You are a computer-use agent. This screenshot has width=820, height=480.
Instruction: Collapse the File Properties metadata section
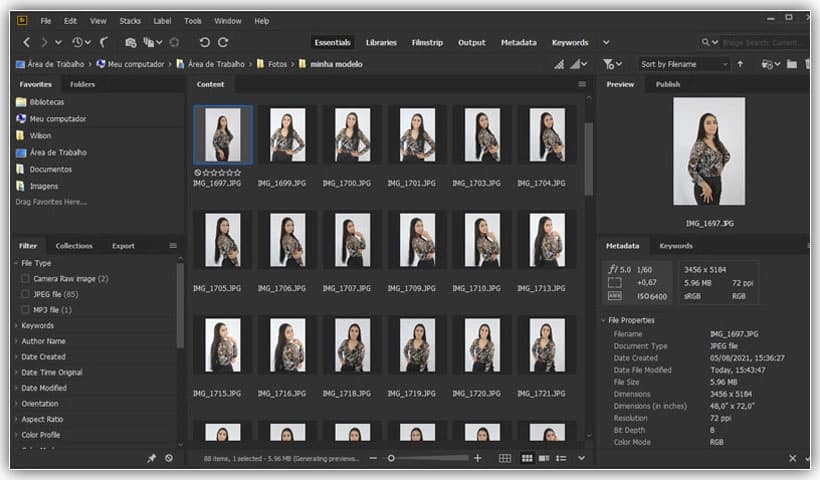point(603,320)
